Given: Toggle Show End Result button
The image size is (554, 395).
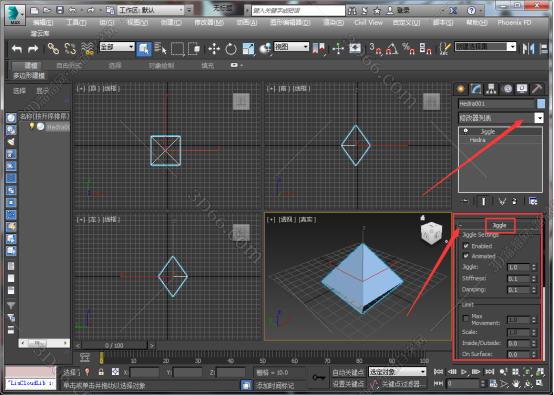Looking at the screenshot, I should 483,201.
